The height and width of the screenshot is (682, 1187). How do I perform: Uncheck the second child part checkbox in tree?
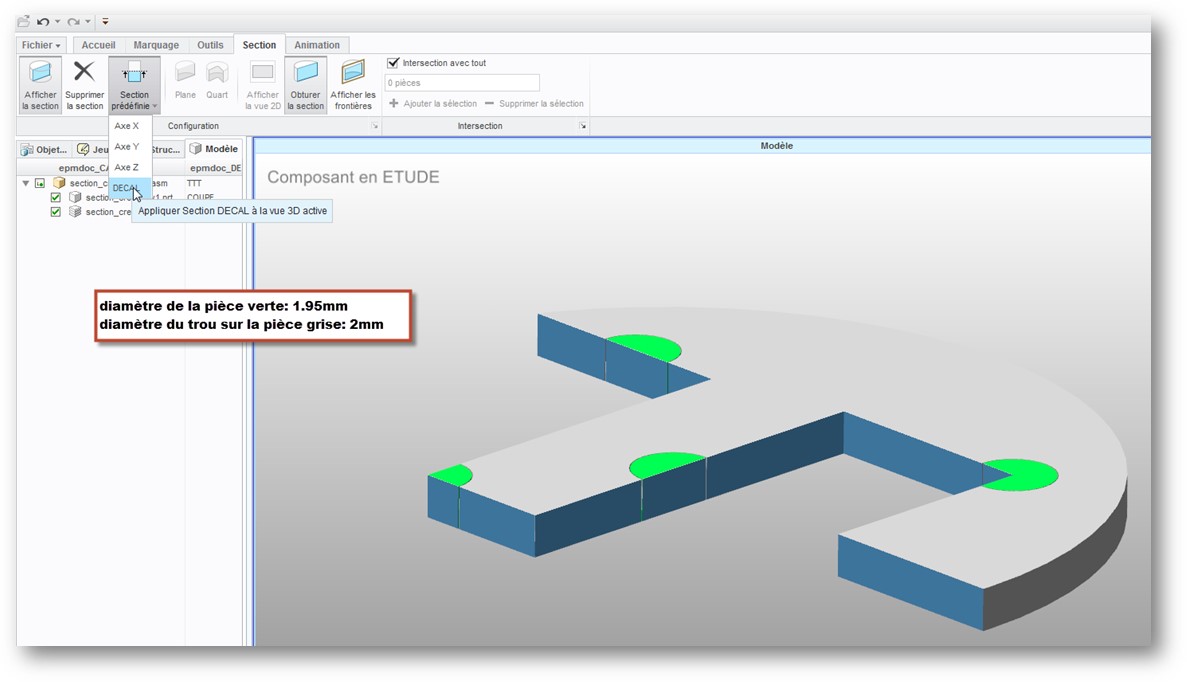[56, 212]
